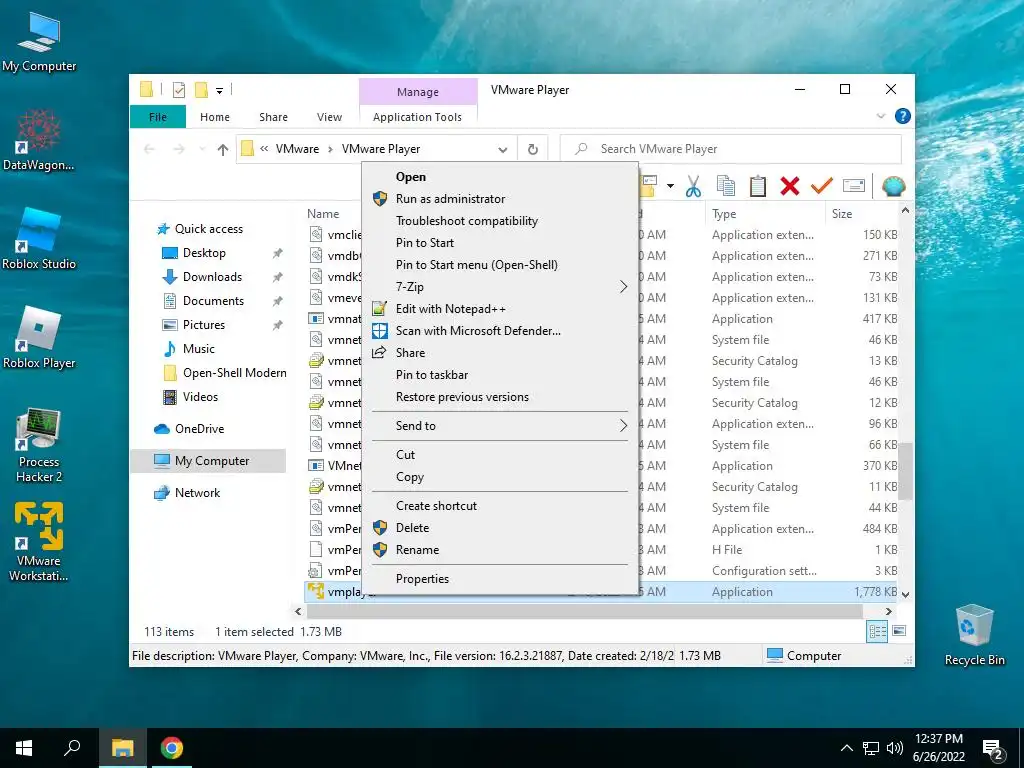The height and width of the screenshot is (768, 1024).
Task: Click the taskbar search magnifier icon
Action: click(x=72, y=748)
